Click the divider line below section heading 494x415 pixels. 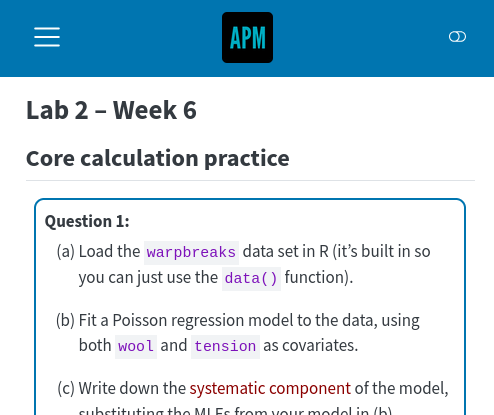click(250, 181)
